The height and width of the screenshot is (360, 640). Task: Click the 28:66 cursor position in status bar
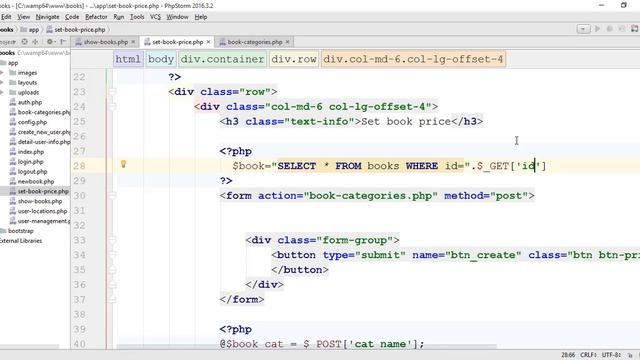click(568, 356)
